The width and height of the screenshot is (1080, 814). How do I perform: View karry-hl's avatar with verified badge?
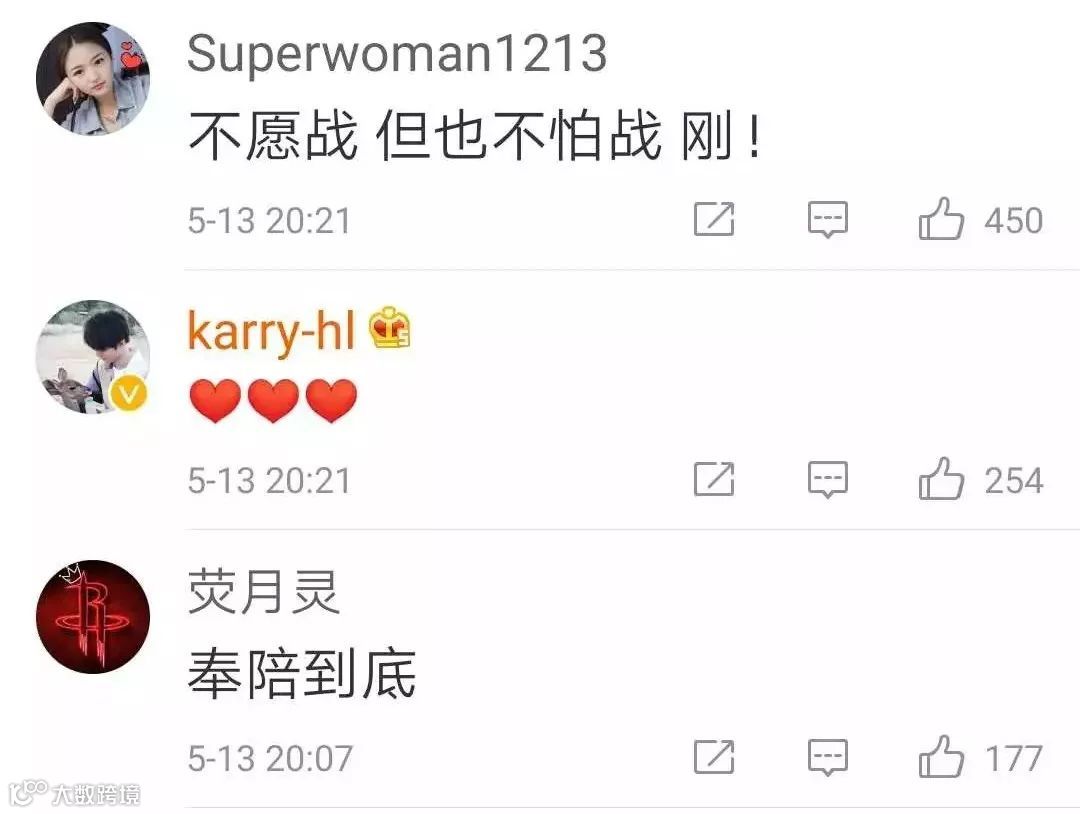[x=93, y=357]
